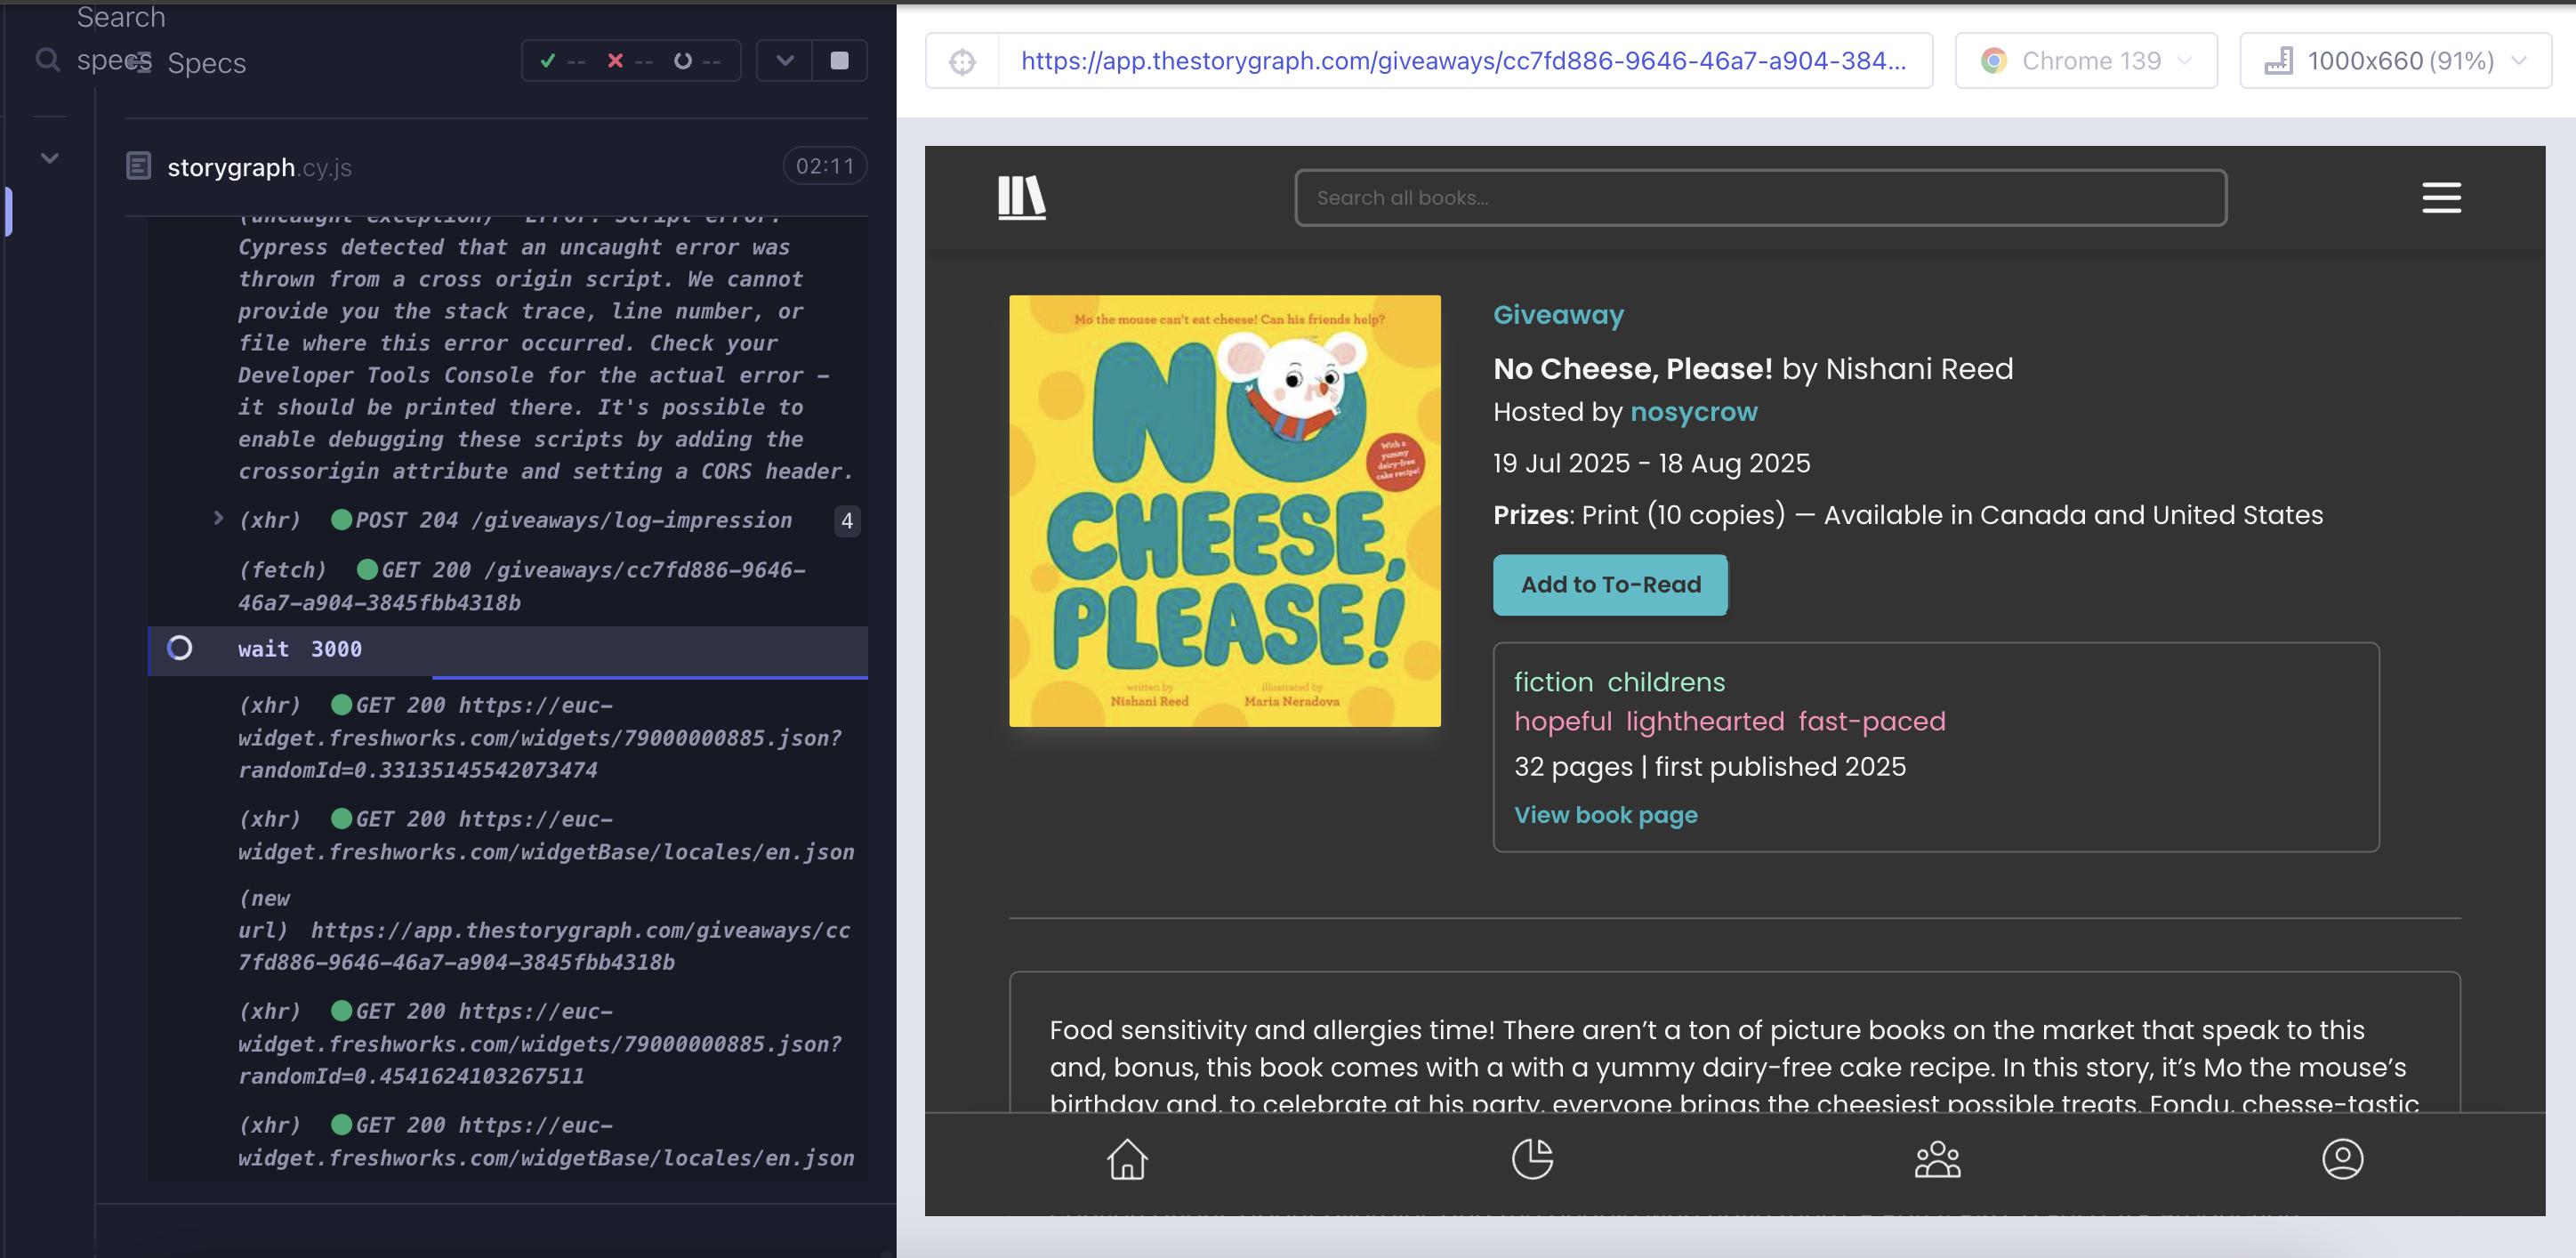
Task: Click the count badge 4 on log-impression row
Action: click(847, 520)
